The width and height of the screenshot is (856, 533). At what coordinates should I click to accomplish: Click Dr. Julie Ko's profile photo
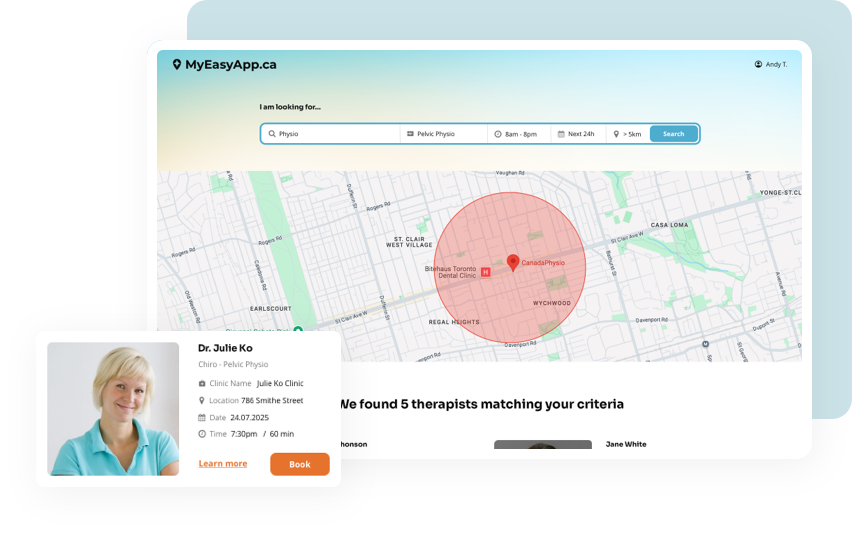coord(113,409)
